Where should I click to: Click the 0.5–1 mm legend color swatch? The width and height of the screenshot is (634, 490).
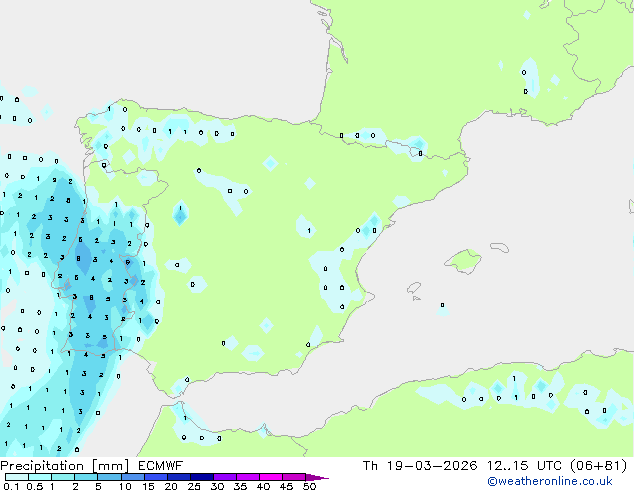pyautogui.click(x=40, y=477)
